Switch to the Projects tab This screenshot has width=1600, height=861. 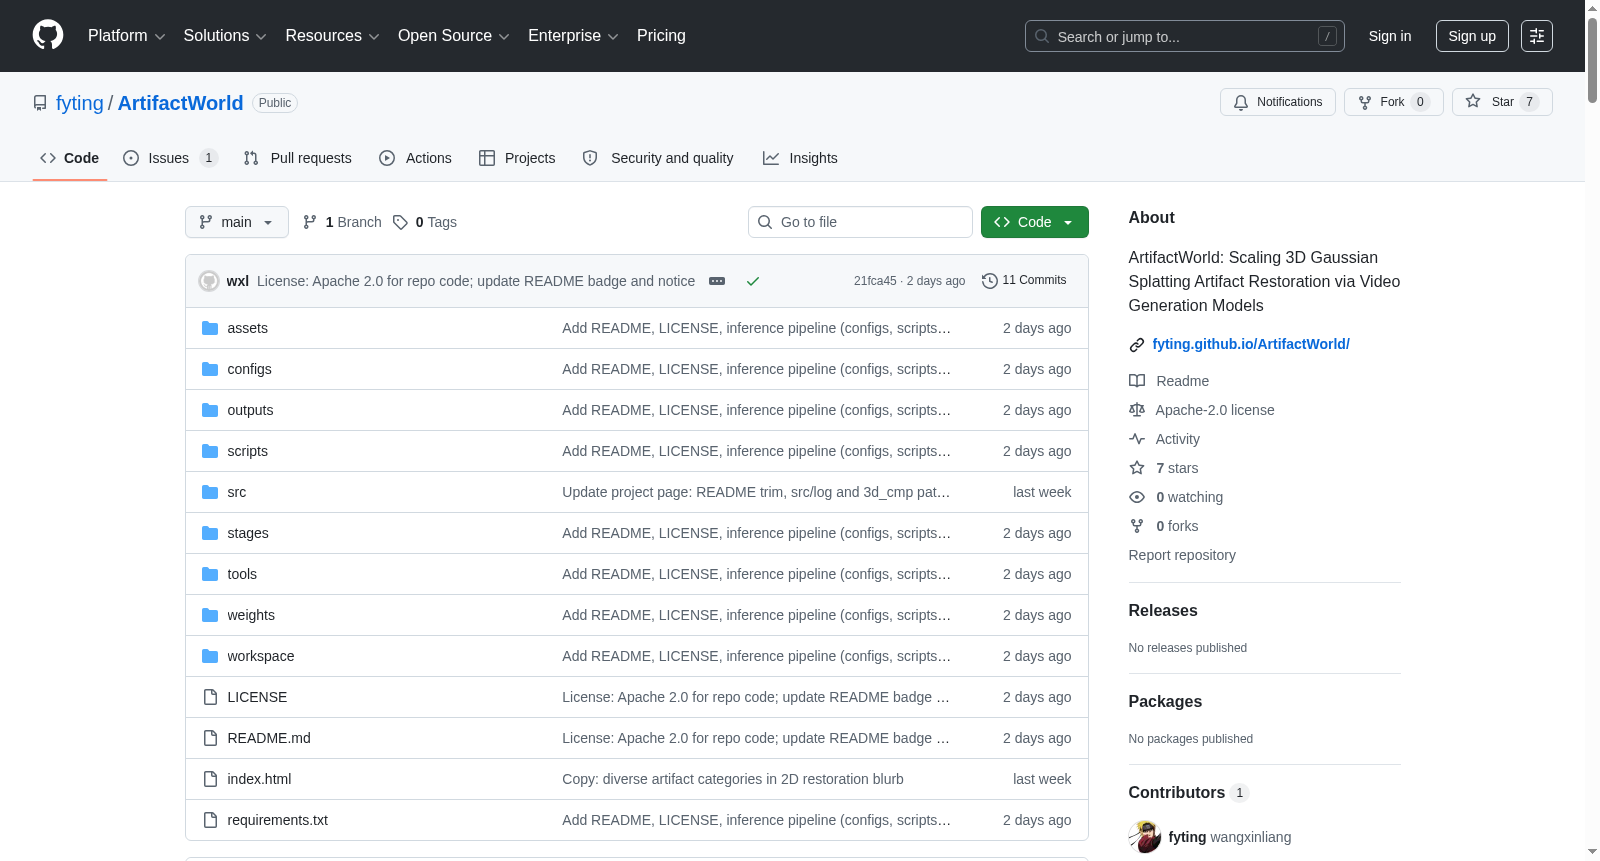point(517,158)
